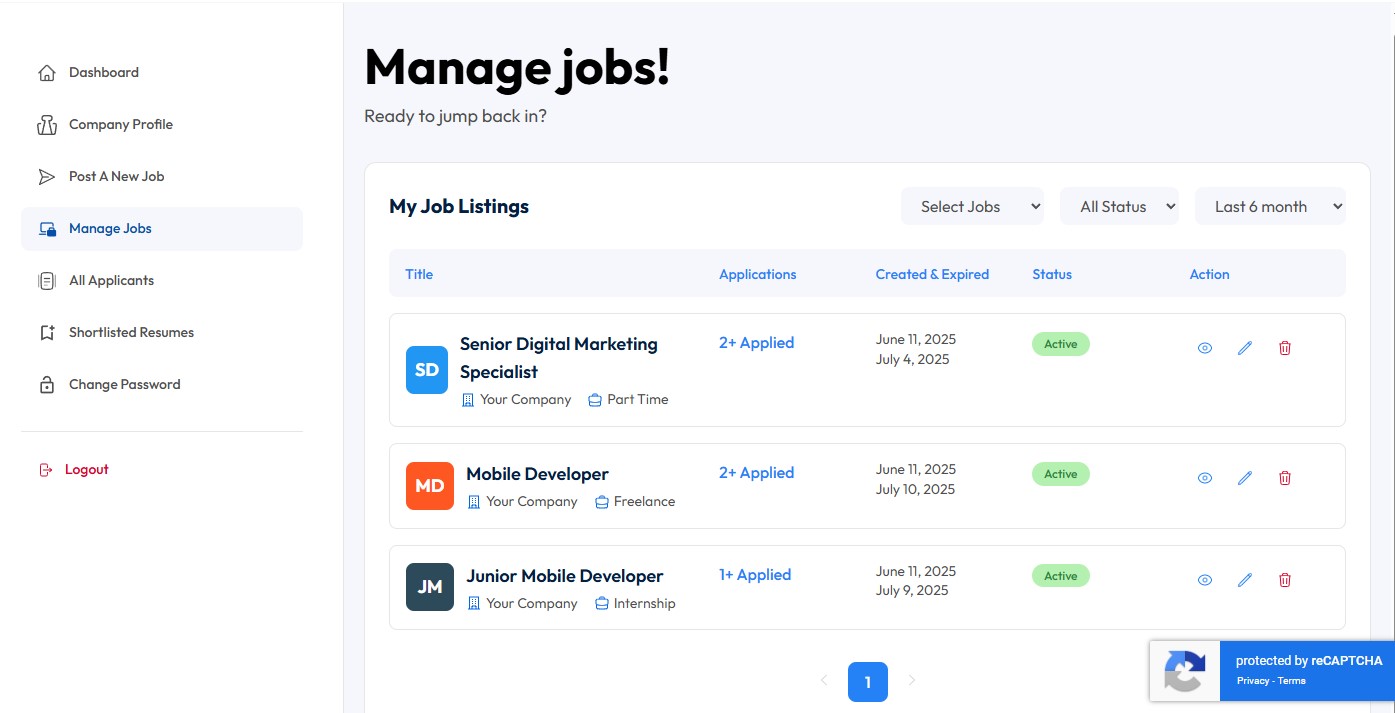Expand the All Status filter dropdown
Viewport: 1395px width, 713px height.
(1119, 207)
